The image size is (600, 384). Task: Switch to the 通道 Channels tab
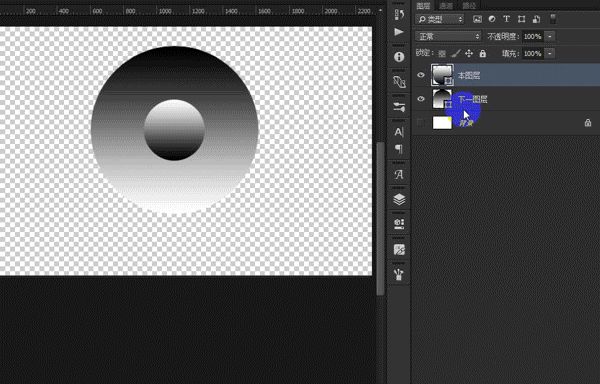point(446,5)
